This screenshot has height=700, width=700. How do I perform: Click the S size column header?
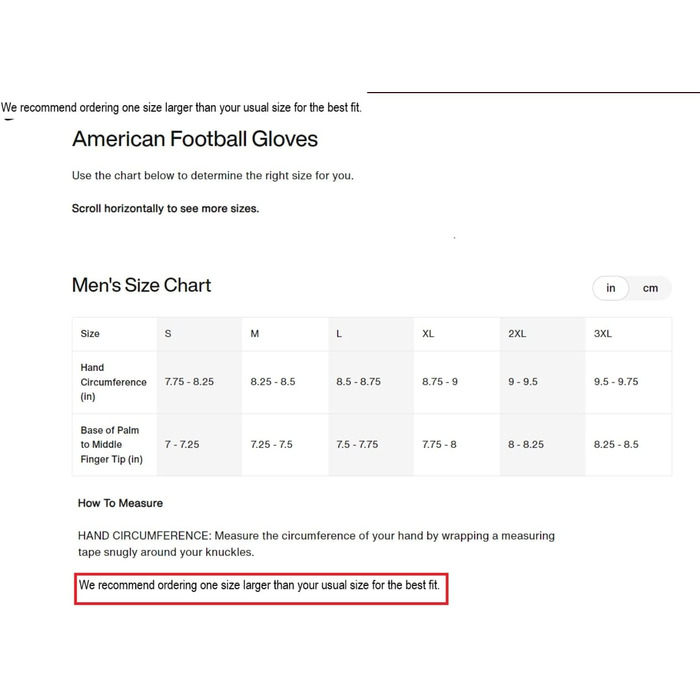click(x=168, y=333)
